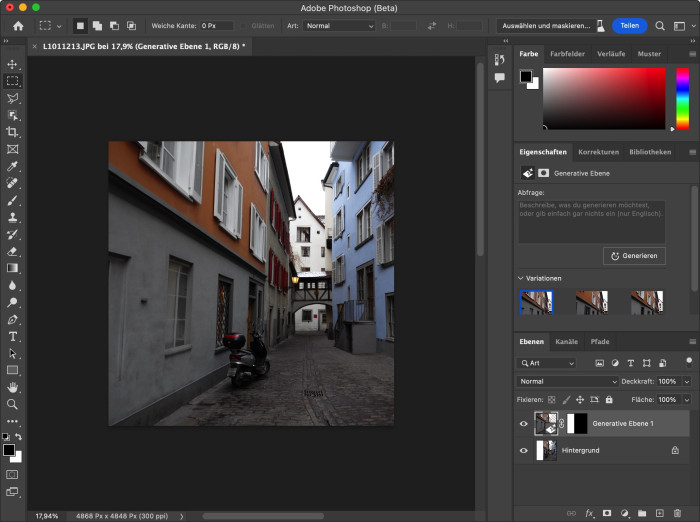Click the foreground color swatch in Farbe panel
This screenshot has width=700, height=522.
[x=525, y=76]
